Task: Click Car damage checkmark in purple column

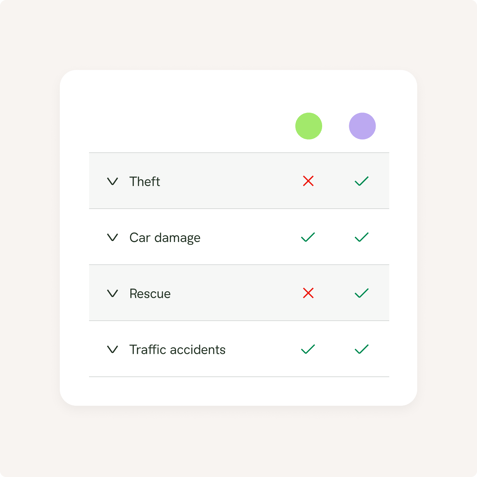Action: [361, 237]
